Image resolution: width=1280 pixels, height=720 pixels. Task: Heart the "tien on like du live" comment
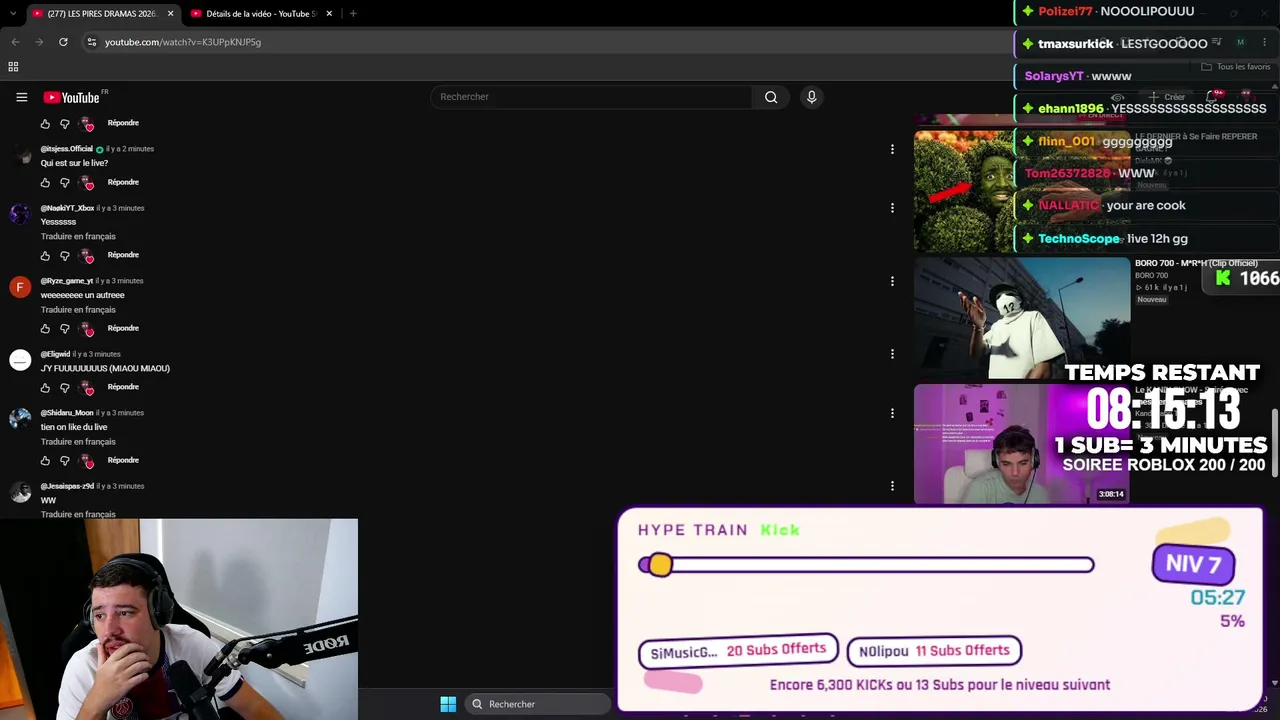(x=88, y=461)
